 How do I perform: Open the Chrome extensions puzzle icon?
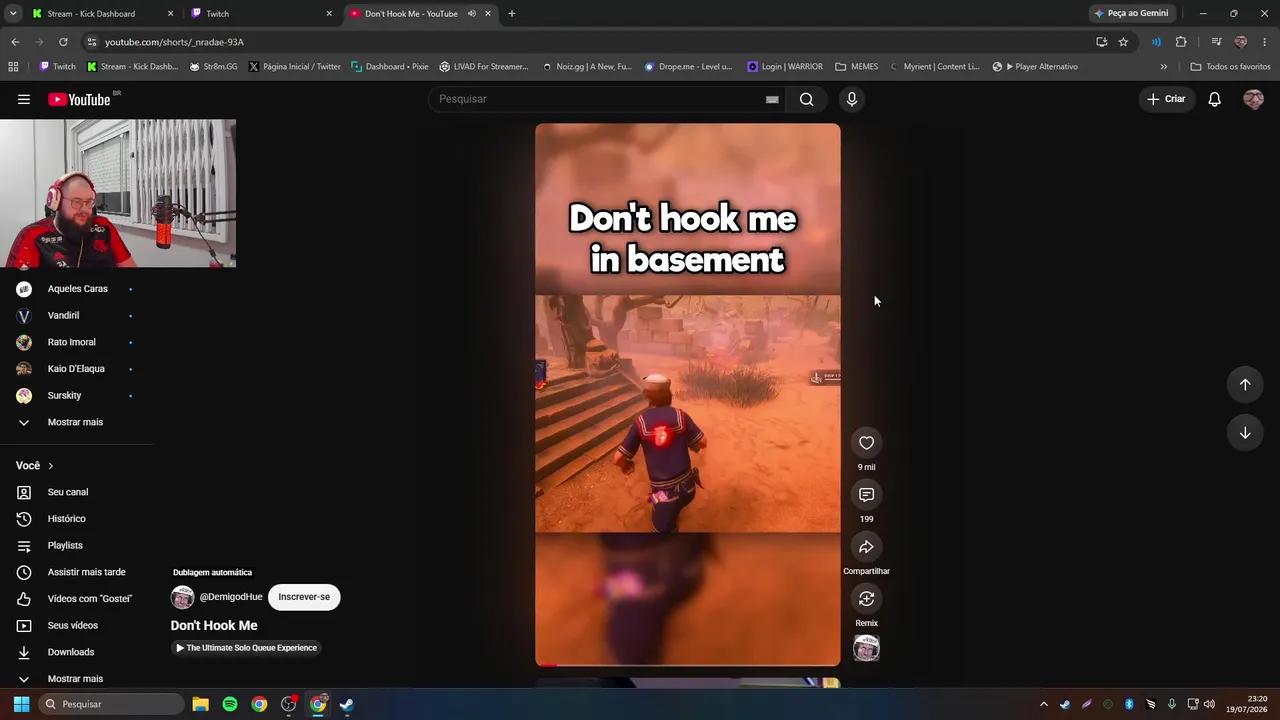[1181, 42]
